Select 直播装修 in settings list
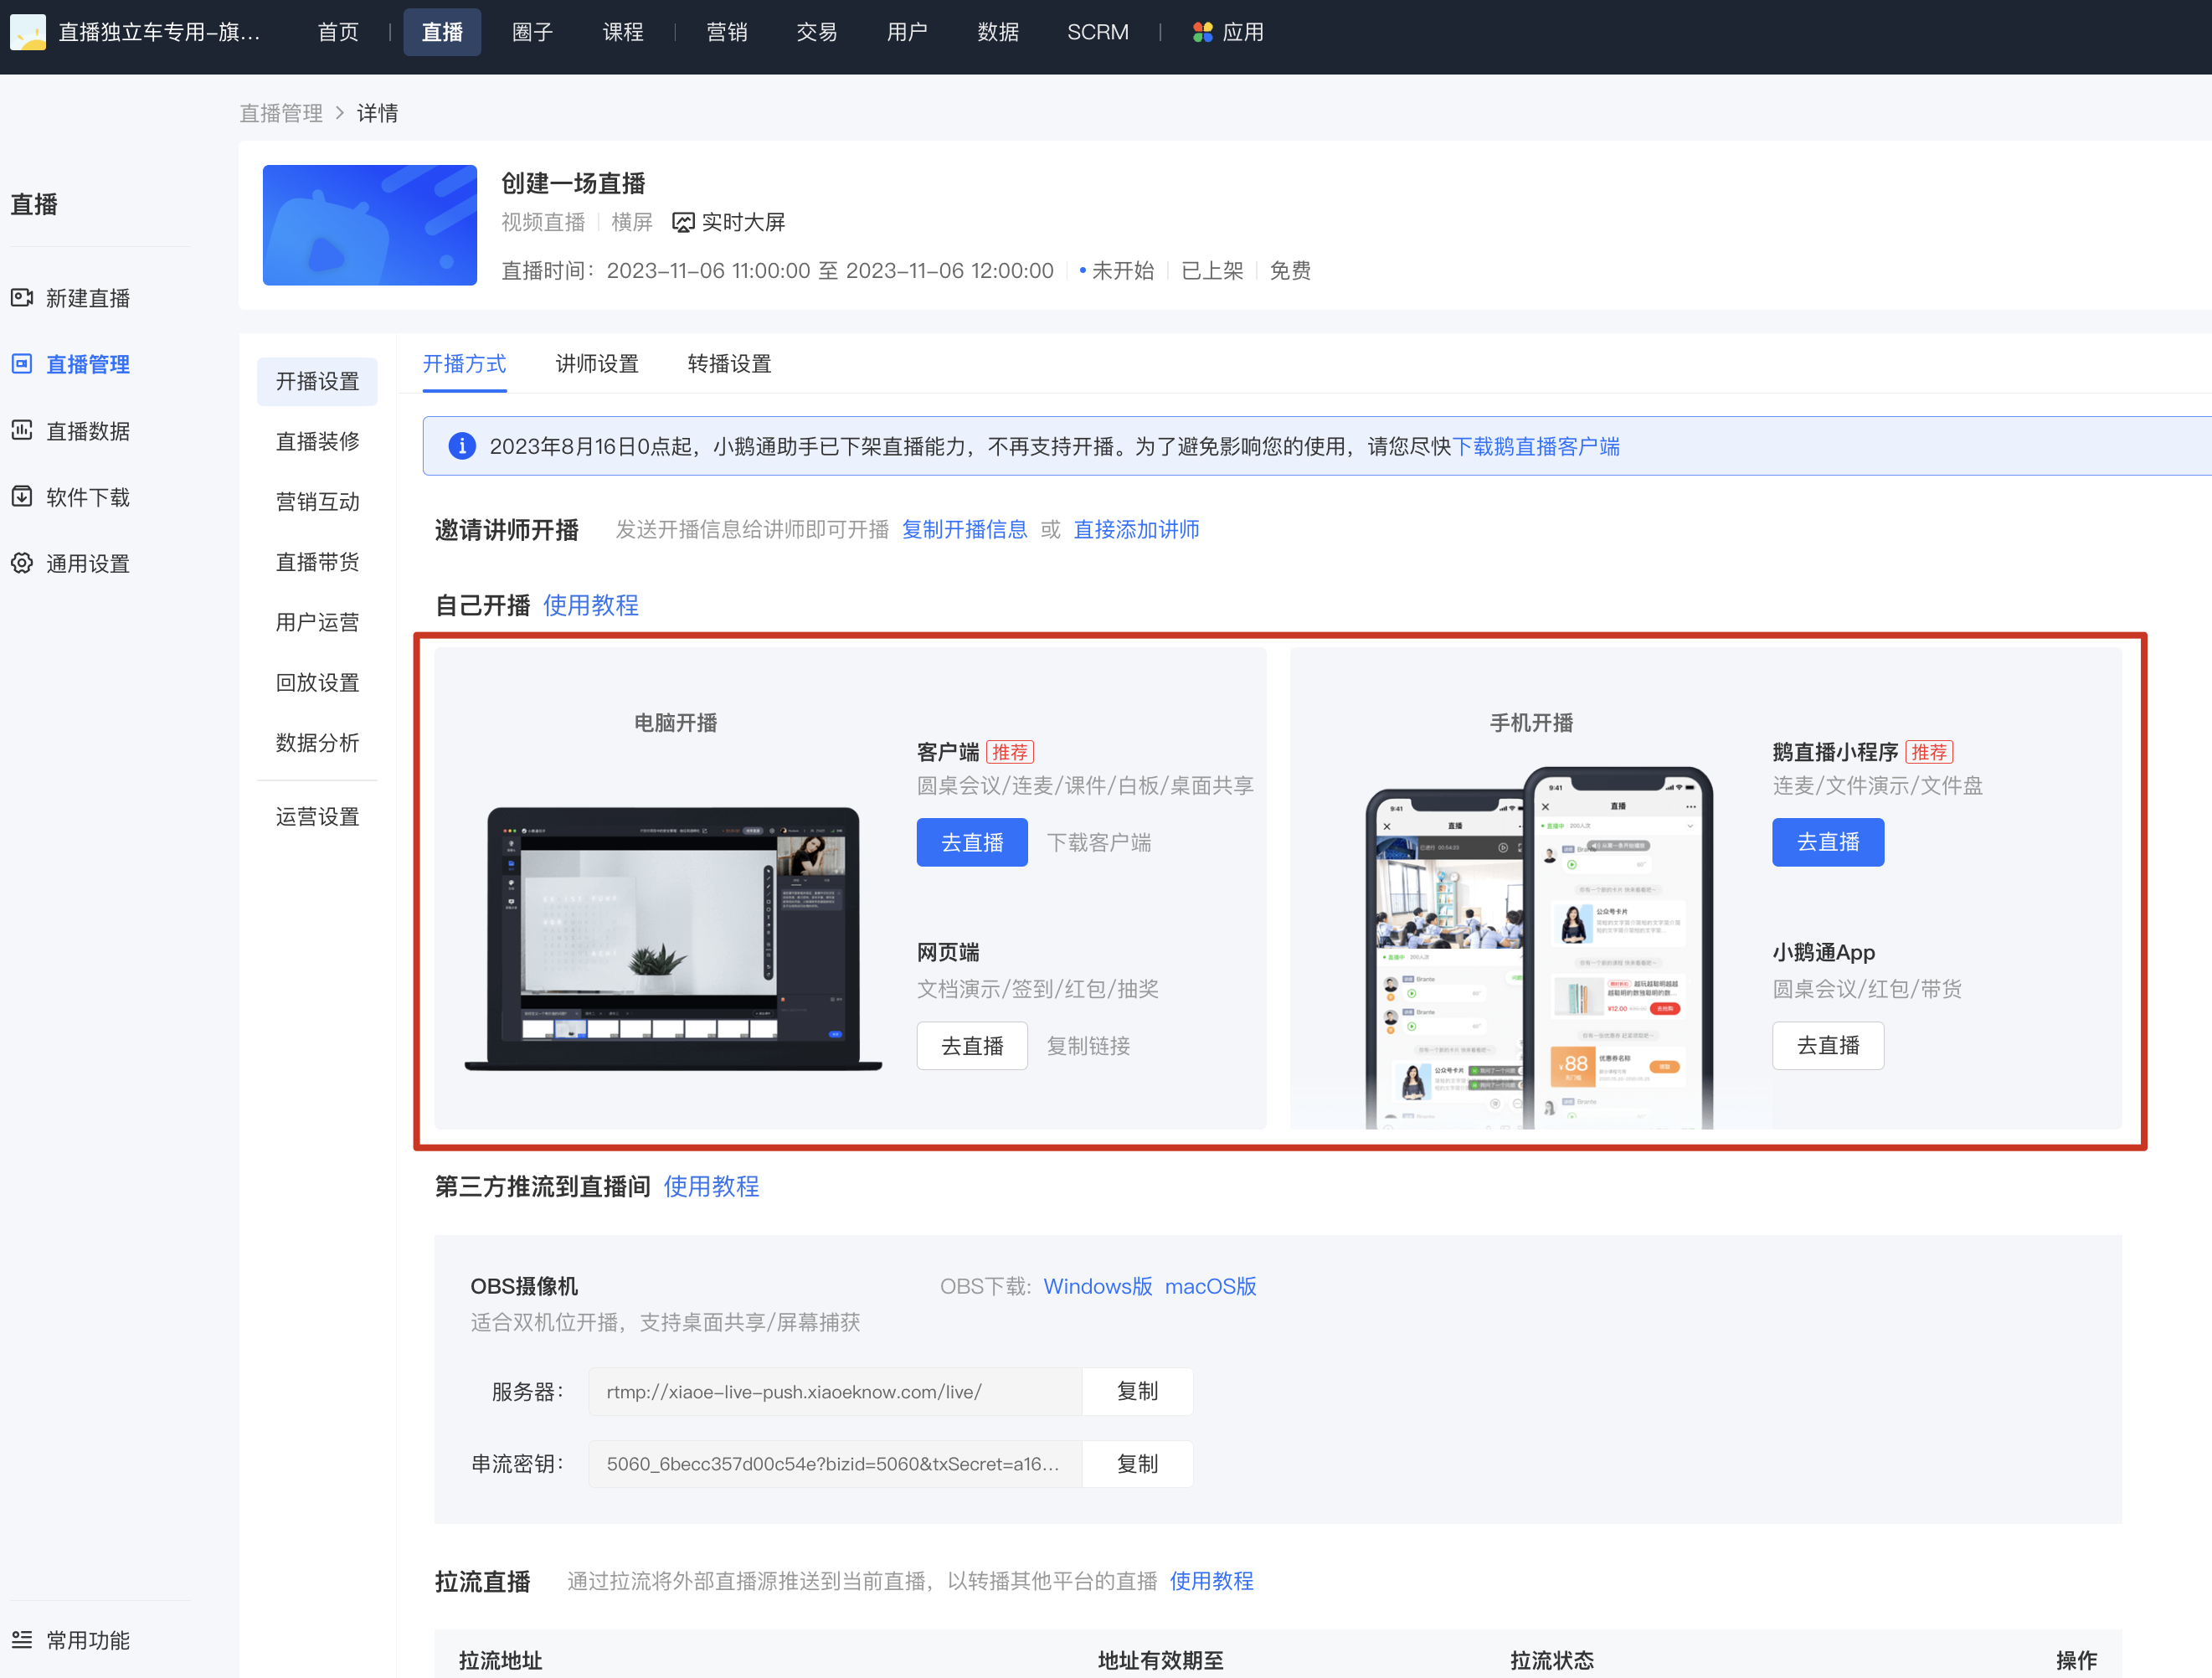 [317, 441]
